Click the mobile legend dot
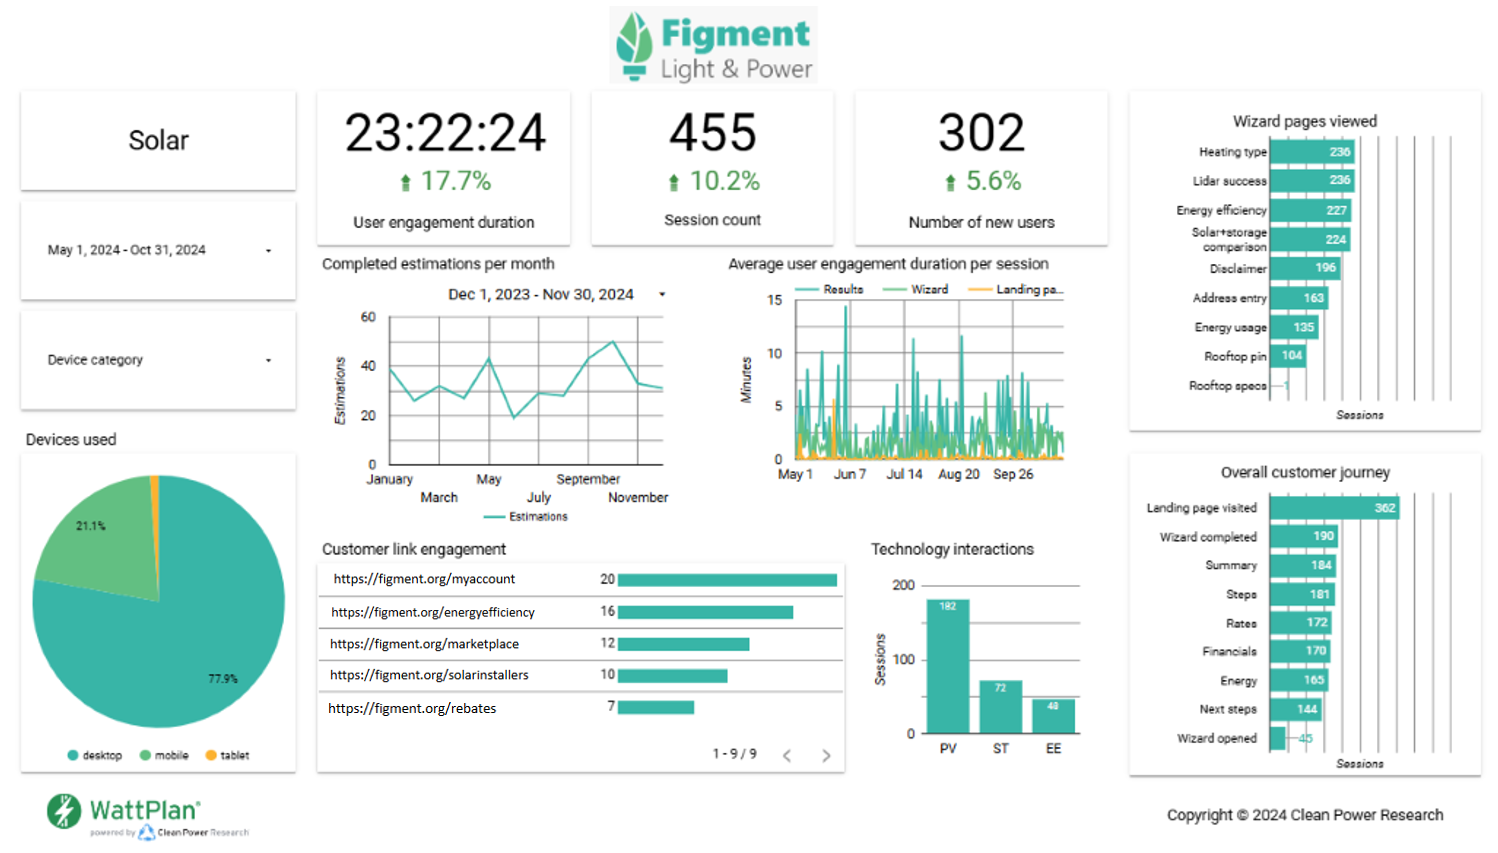 click(x=145, y=755)
